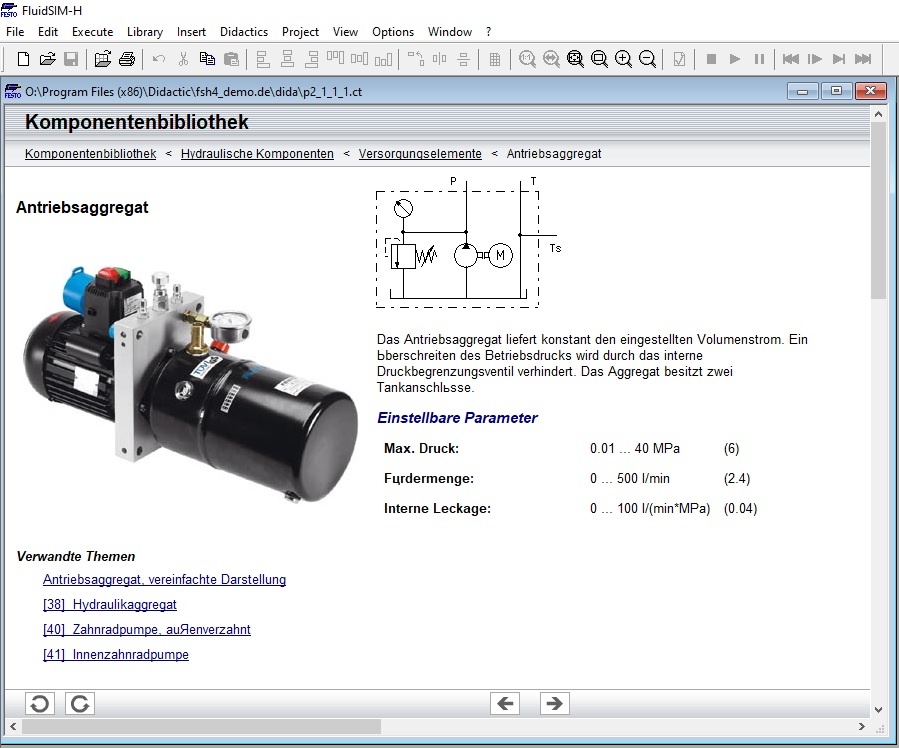Click the hydraulic circuit symbol diagram

[x=468, y=242]
